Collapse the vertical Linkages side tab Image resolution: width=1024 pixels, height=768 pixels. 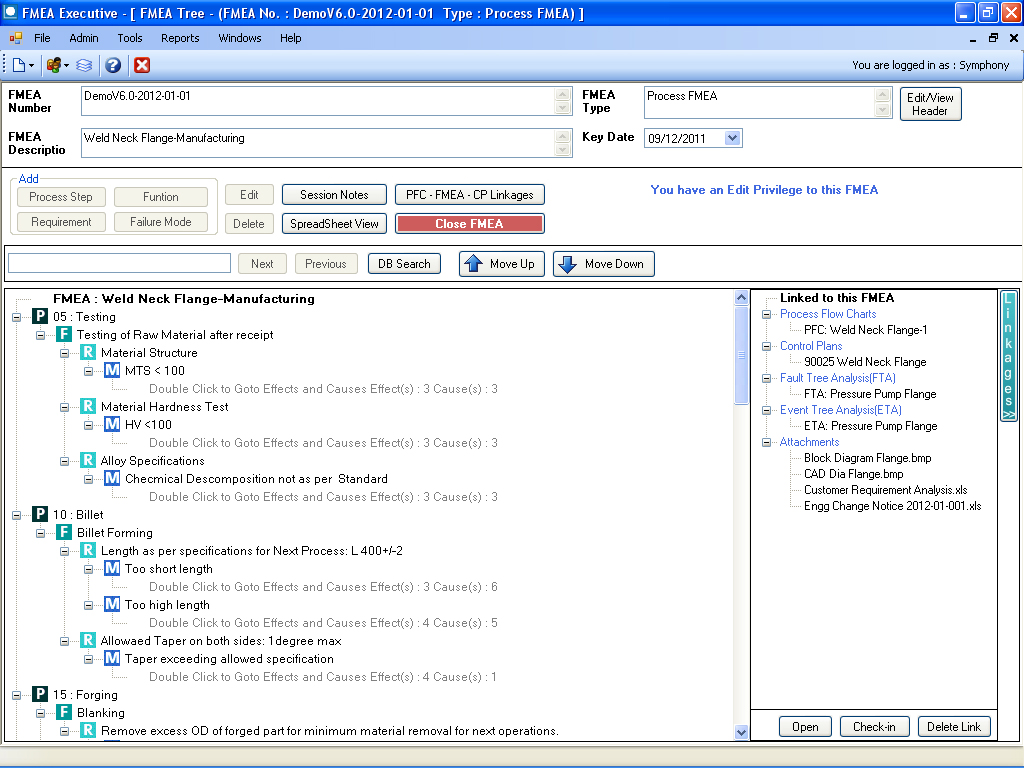[x=1009, y=356]
